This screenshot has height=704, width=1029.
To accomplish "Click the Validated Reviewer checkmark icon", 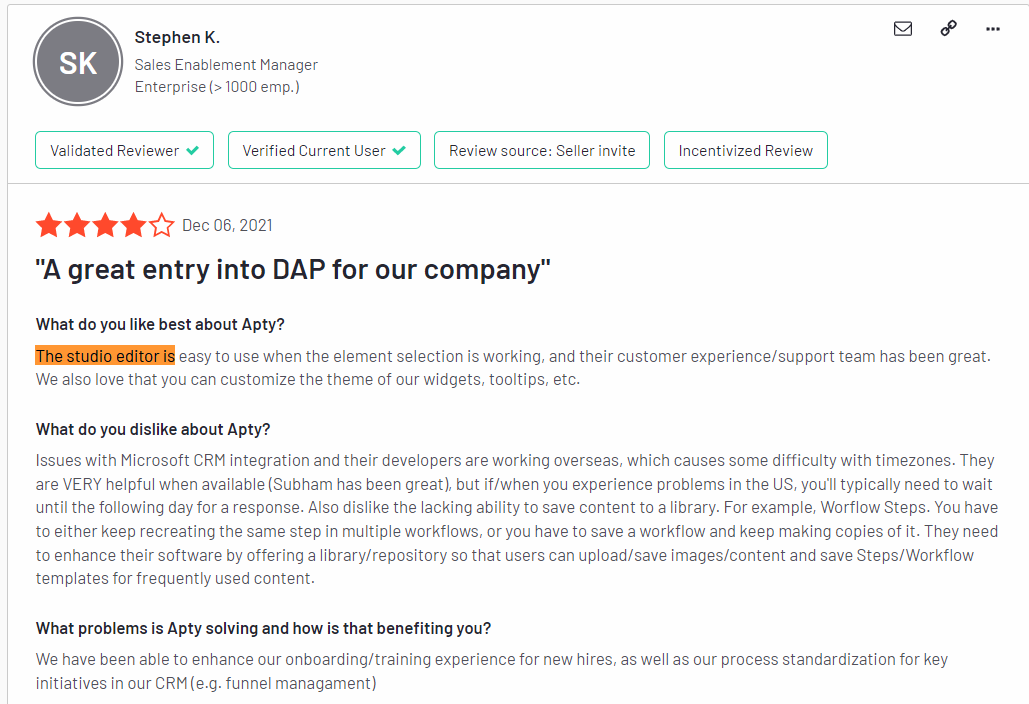I will [192, 150].
